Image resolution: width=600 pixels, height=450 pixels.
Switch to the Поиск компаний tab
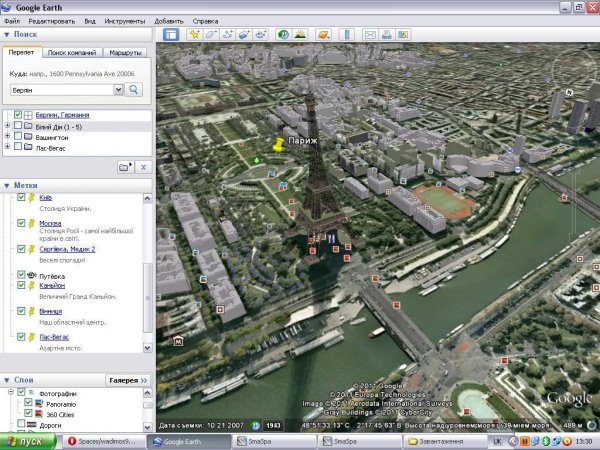[x=72, y=53]
